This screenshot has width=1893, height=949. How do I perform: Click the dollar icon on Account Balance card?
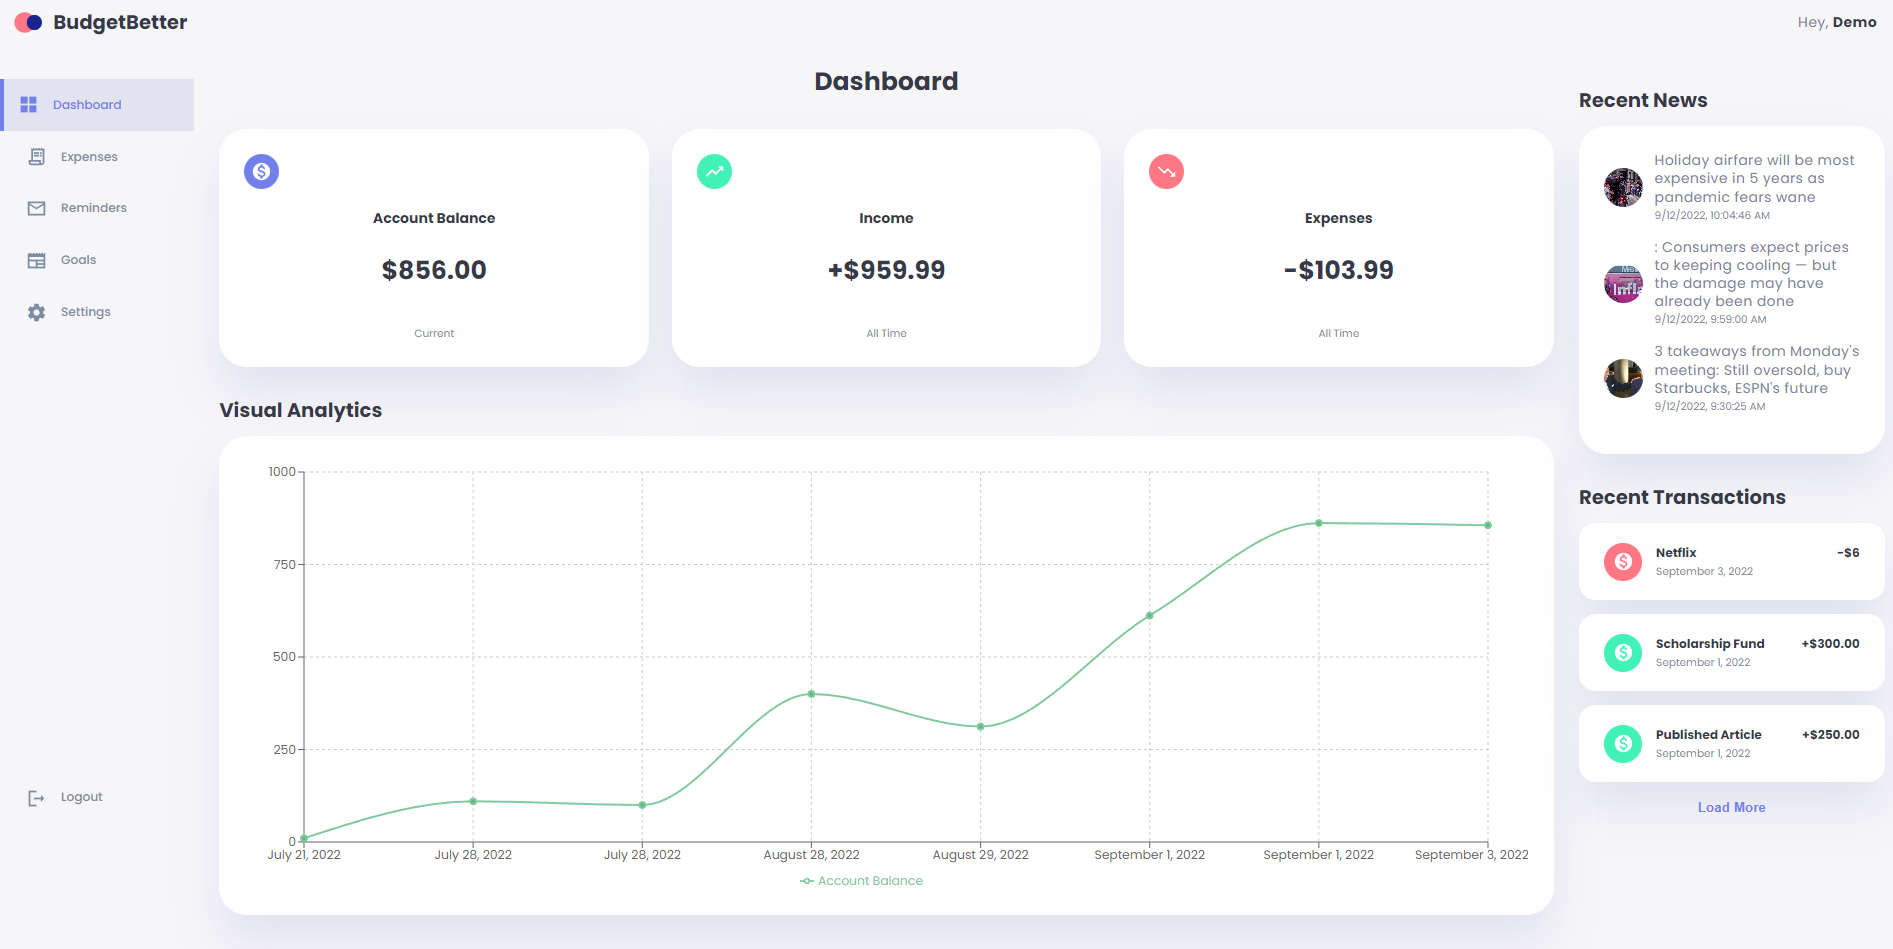pyautogui.click(x=261, y=171)
